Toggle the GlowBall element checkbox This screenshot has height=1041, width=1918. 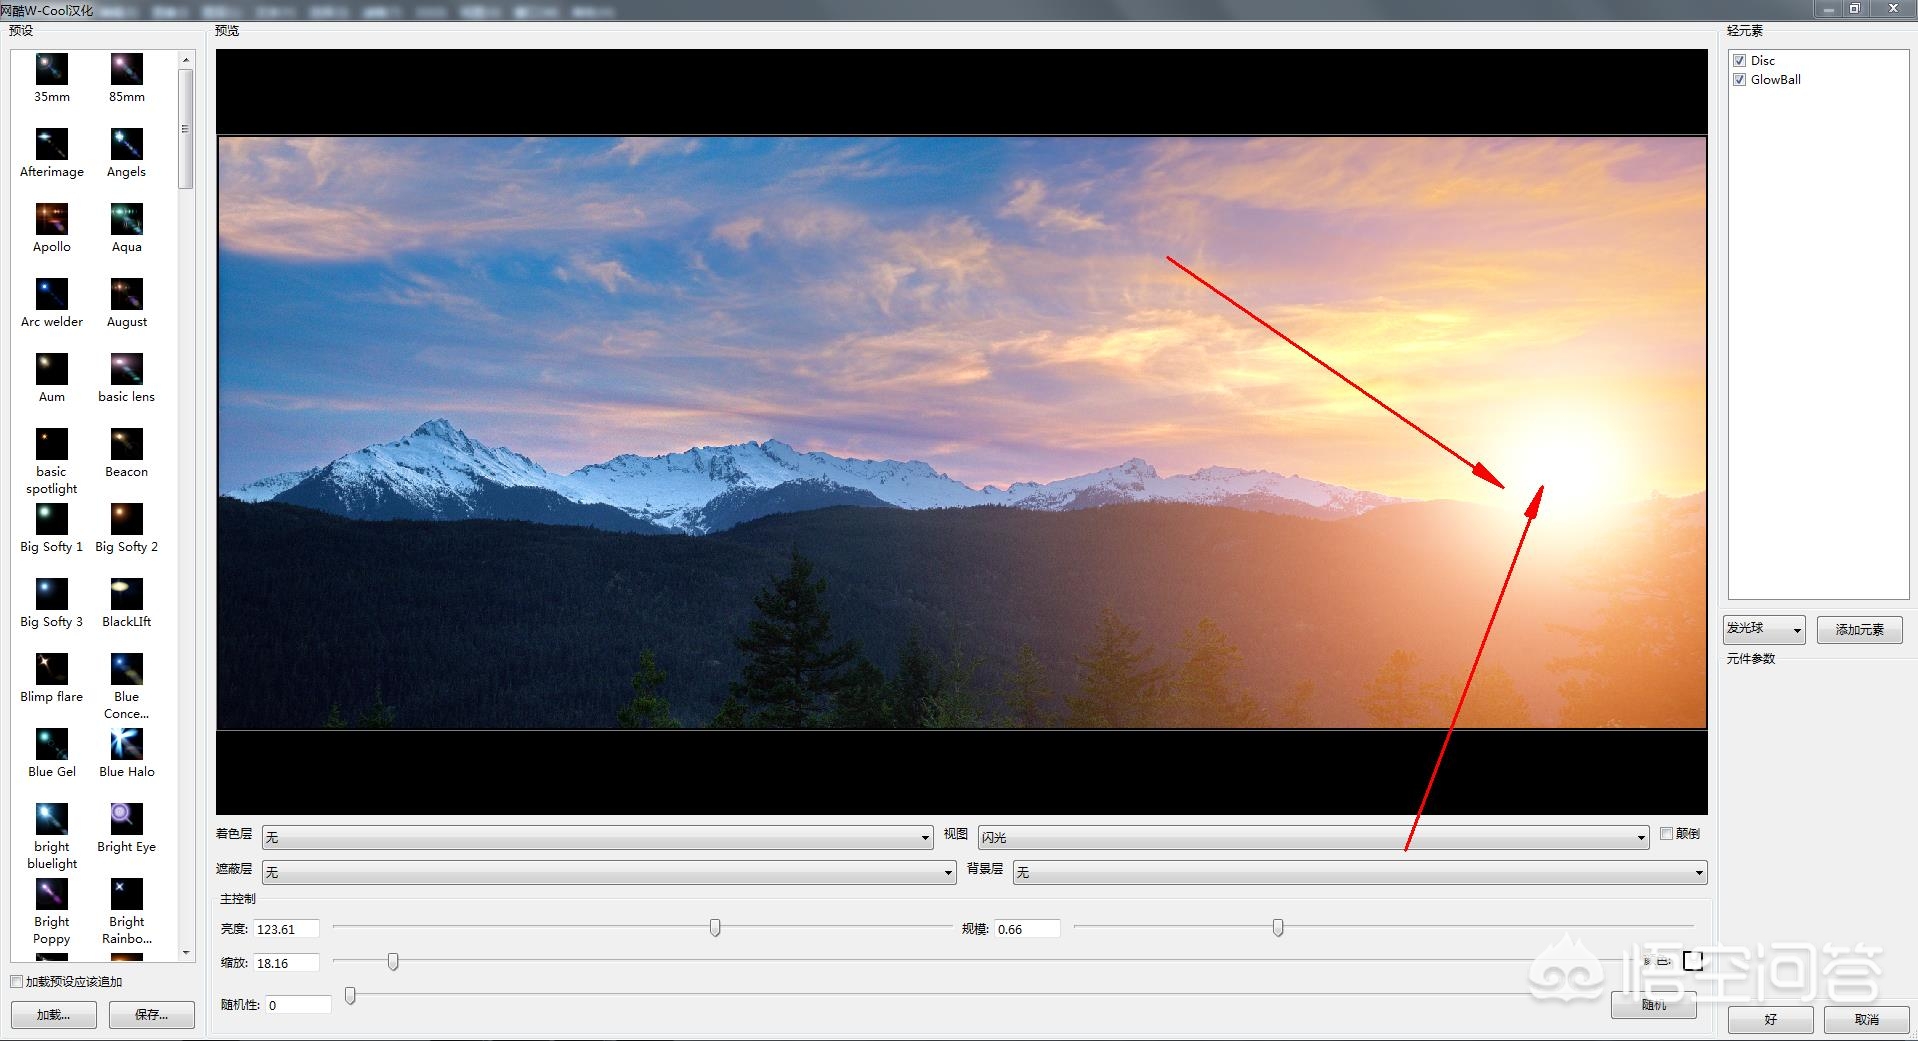1739,80
